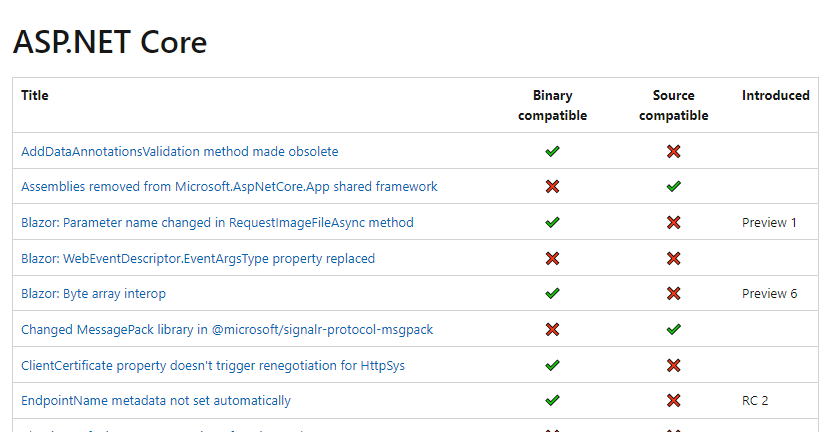Click the ASP.NET Core heading
The width and height of the screenshot is (835, 432).
(x=110, y=42)
